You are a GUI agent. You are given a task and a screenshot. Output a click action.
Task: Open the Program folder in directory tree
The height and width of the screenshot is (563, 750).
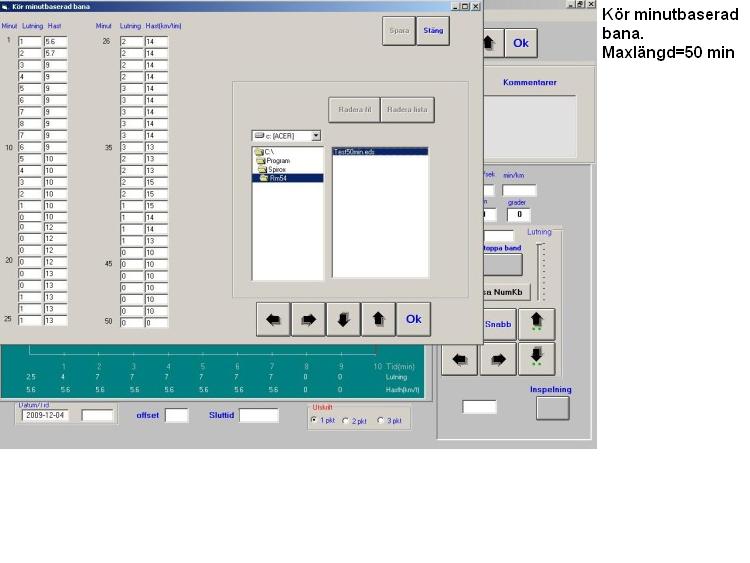tap(277, 160)
